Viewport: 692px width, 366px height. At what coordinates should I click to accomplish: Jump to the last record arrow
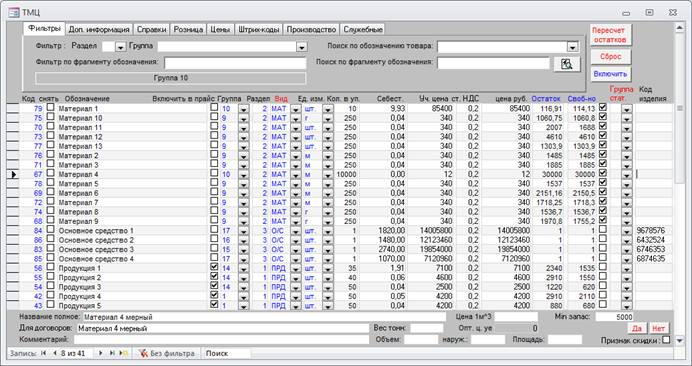point(112,353)
